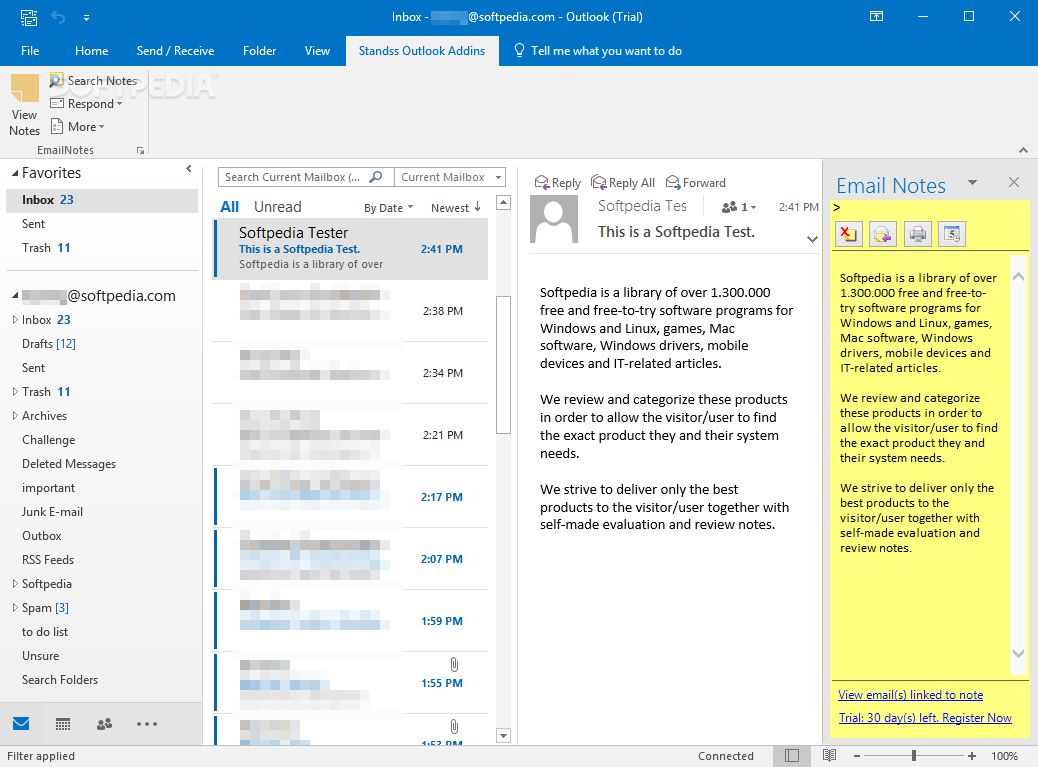Image resolution: width=1038 pixels, height=767 pixels.
Task: Click Reply All in the reading pane
Action: coord(623,183)
